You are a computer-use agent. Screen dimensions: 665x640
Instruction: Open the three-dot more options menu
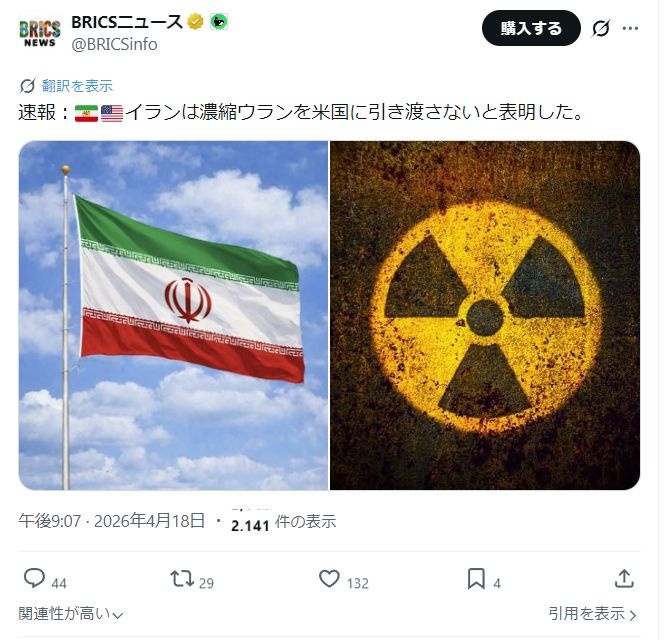point(630,28)
